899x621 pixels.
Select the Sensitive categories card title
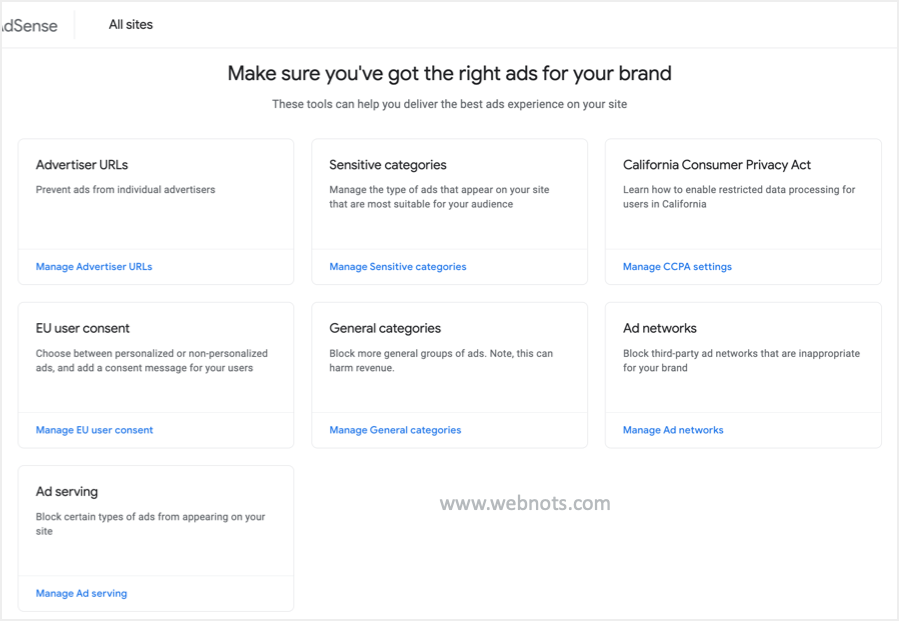coord(388,165)
